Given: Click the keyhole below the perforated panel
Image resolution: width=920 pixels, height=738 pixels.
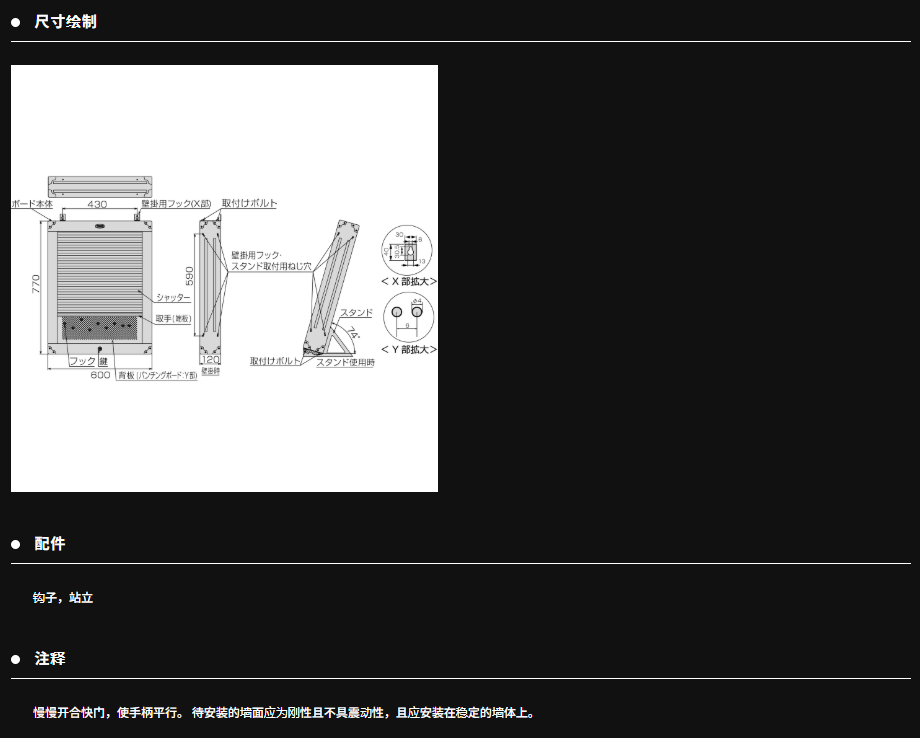Looking at the screenshot, I should [99, 348].
